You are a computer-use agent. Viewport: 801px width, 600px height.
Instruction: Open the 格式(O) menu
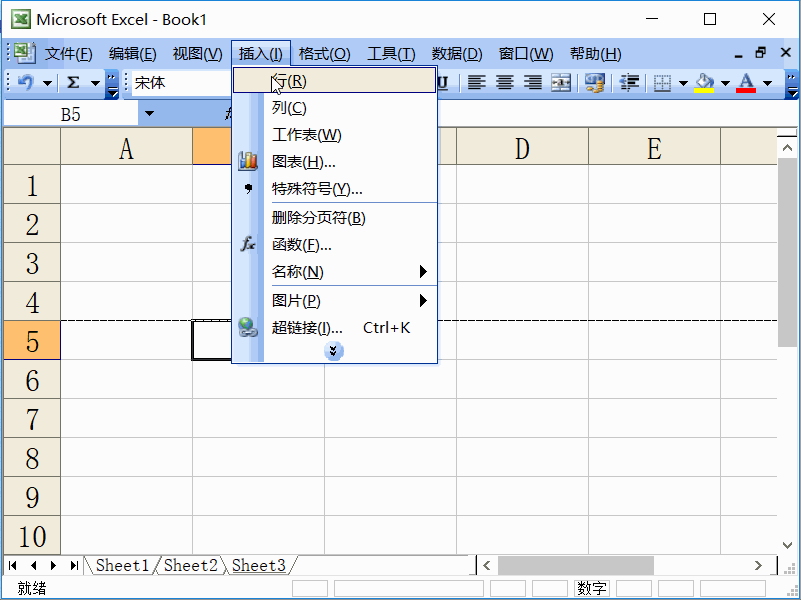point(324,54)
